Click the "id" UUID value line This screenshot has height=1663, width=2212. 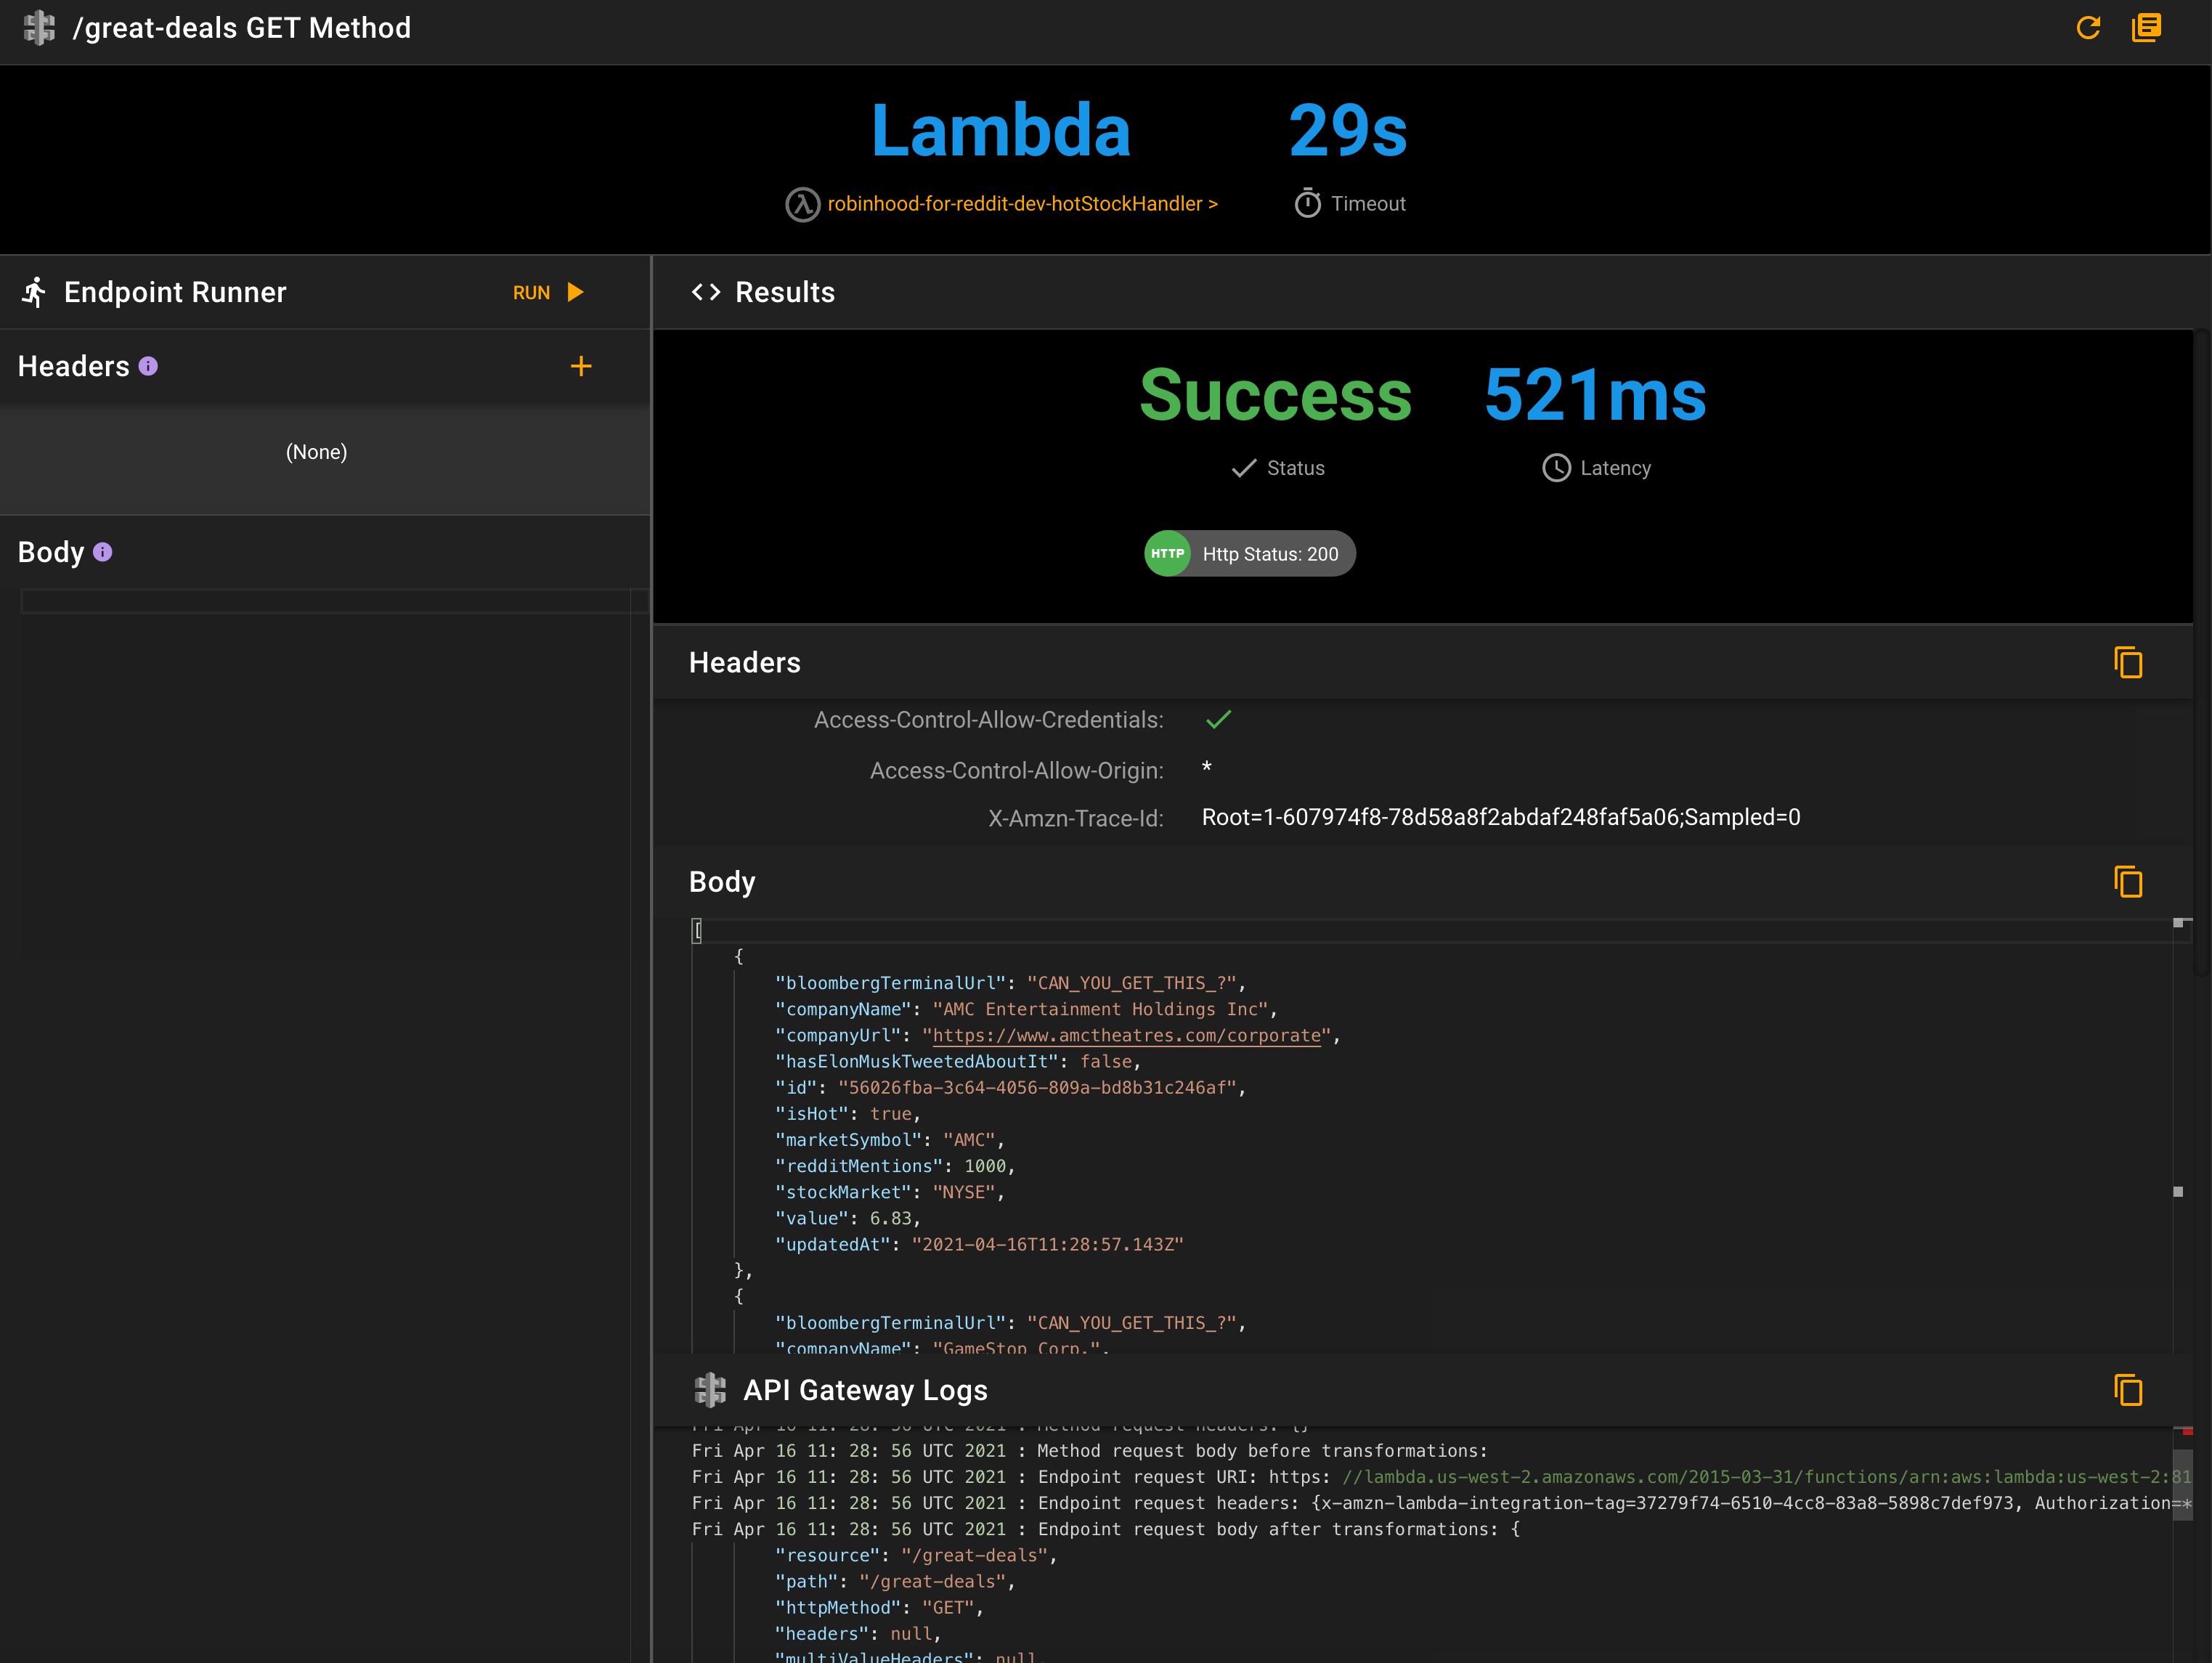pyautogui.click(x=1011, y=1087)
